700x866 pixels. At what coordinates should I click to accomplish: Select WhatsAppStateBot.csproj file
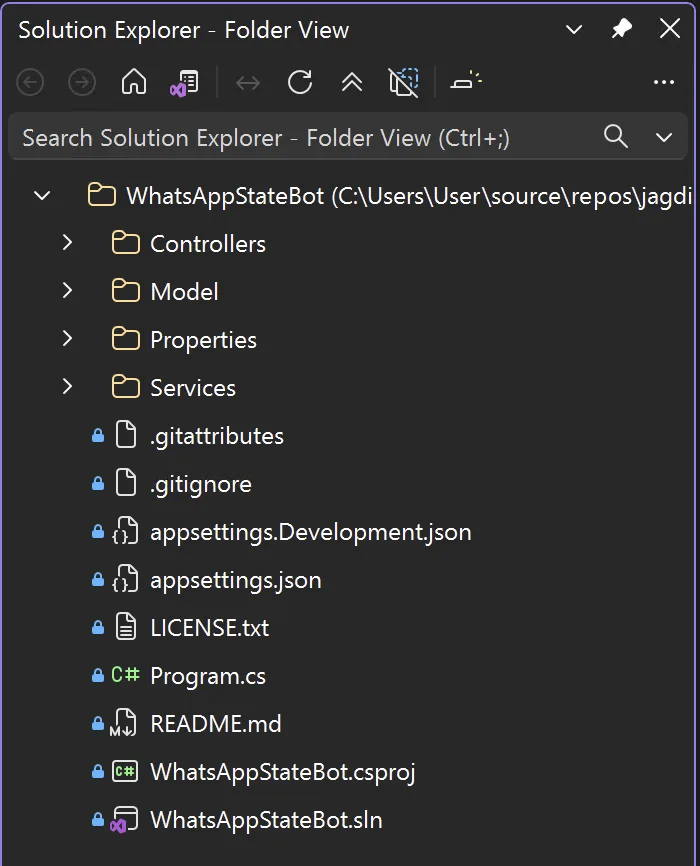click(x=282, y=772)
